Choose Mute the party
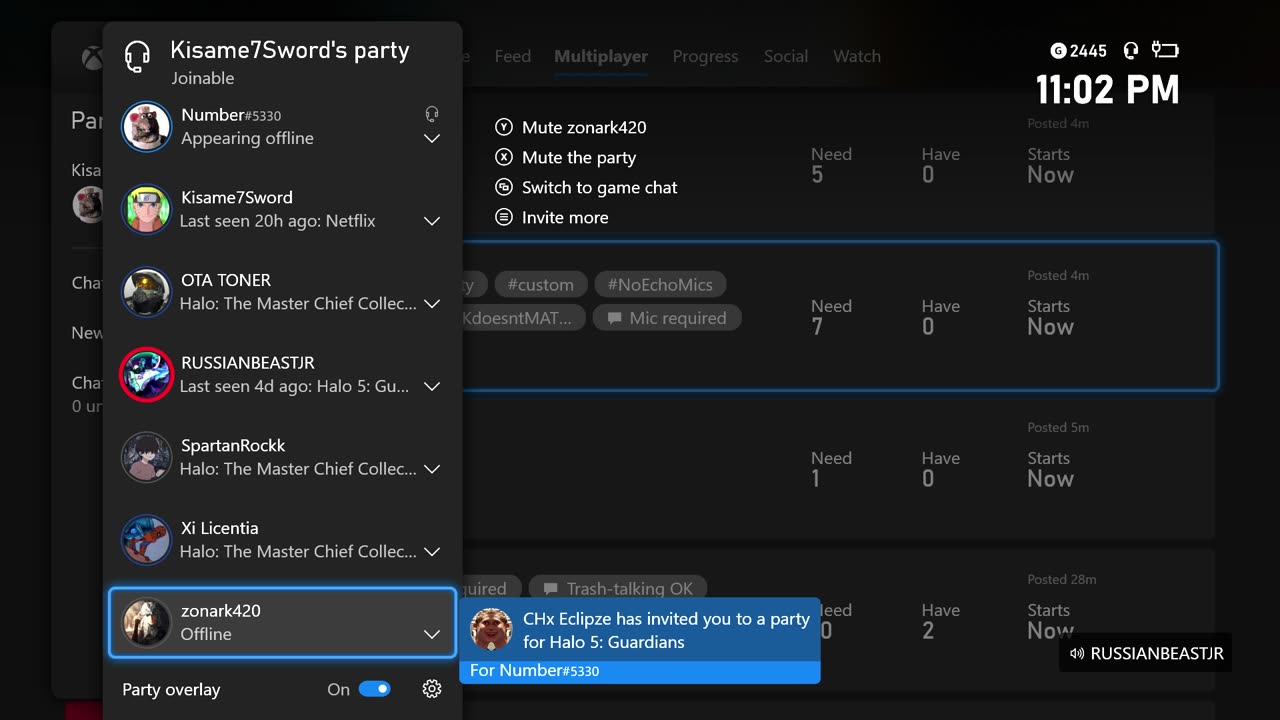The image size is (1280, 720). (566, 157)
